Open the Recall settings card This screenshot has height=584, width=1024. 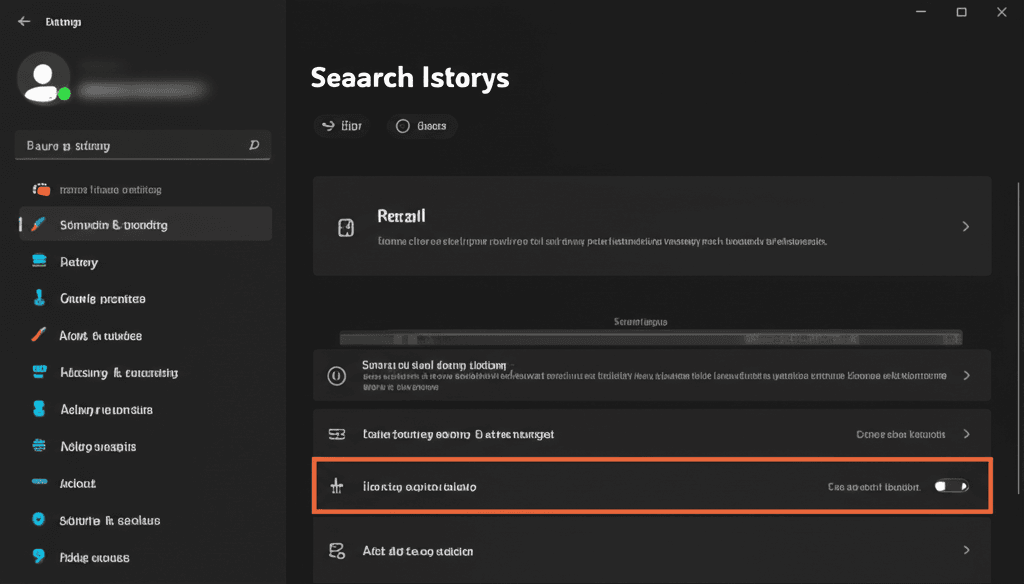(651, 226)
